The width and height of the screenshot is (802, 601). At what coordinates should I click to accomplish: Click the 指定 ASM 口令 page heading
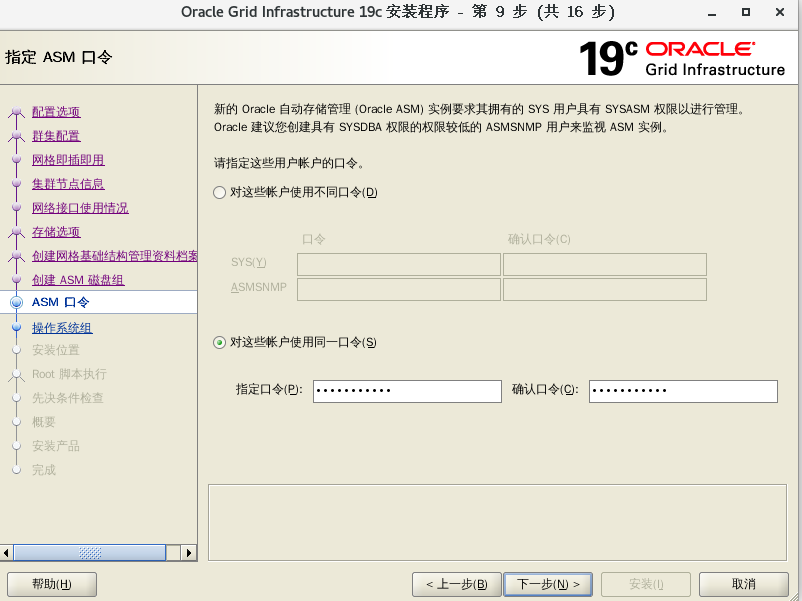(x=58, y=57)
